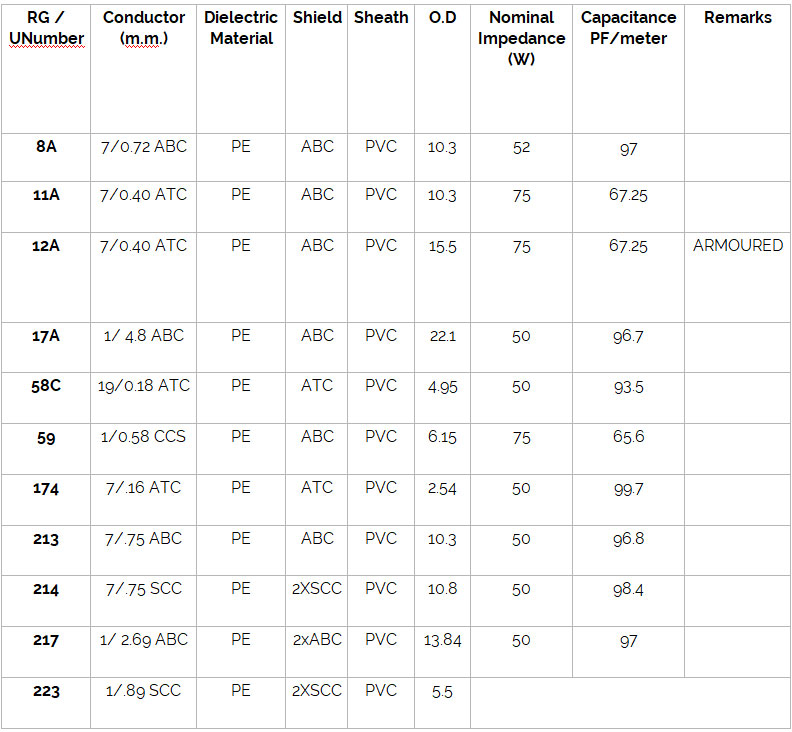Select the 2xABC shield cell
Viewport: 792px width, 732px height.
click(317, 640)
